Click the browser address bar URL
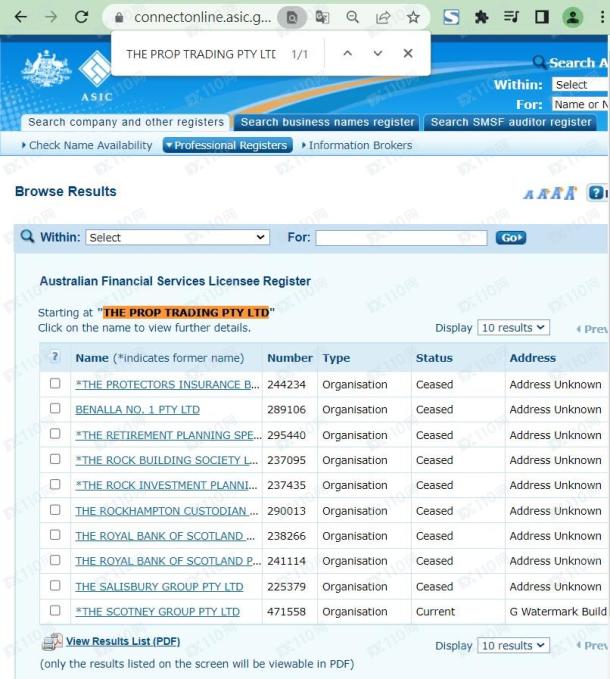Screen dimensions: 610x679 click(x=203, y=17)
